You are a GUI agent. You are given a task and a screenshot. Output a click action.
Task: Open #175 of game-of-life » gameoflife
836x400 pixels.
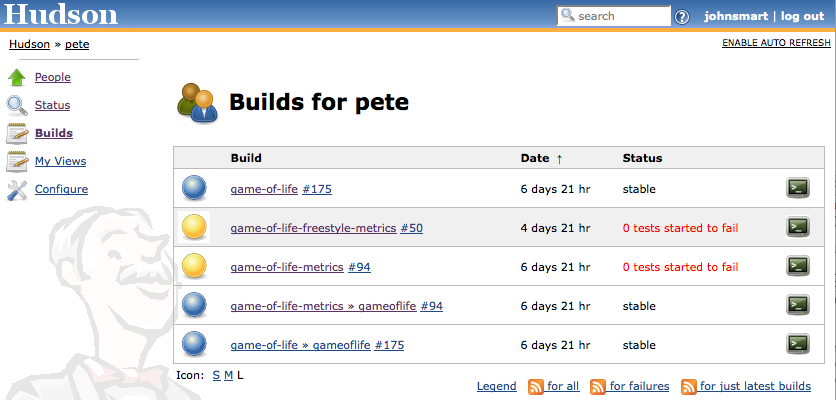(x=389, y=345)
